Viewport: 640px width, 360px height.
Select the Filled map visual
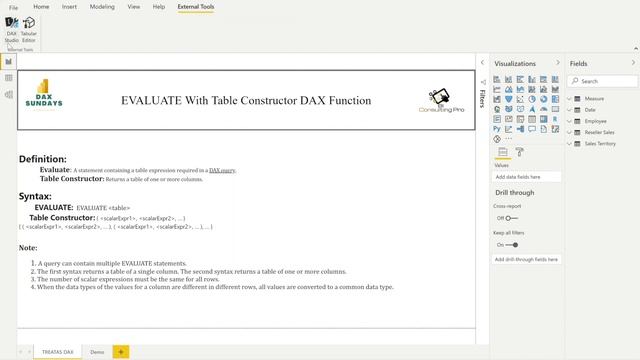coord(509,109)
